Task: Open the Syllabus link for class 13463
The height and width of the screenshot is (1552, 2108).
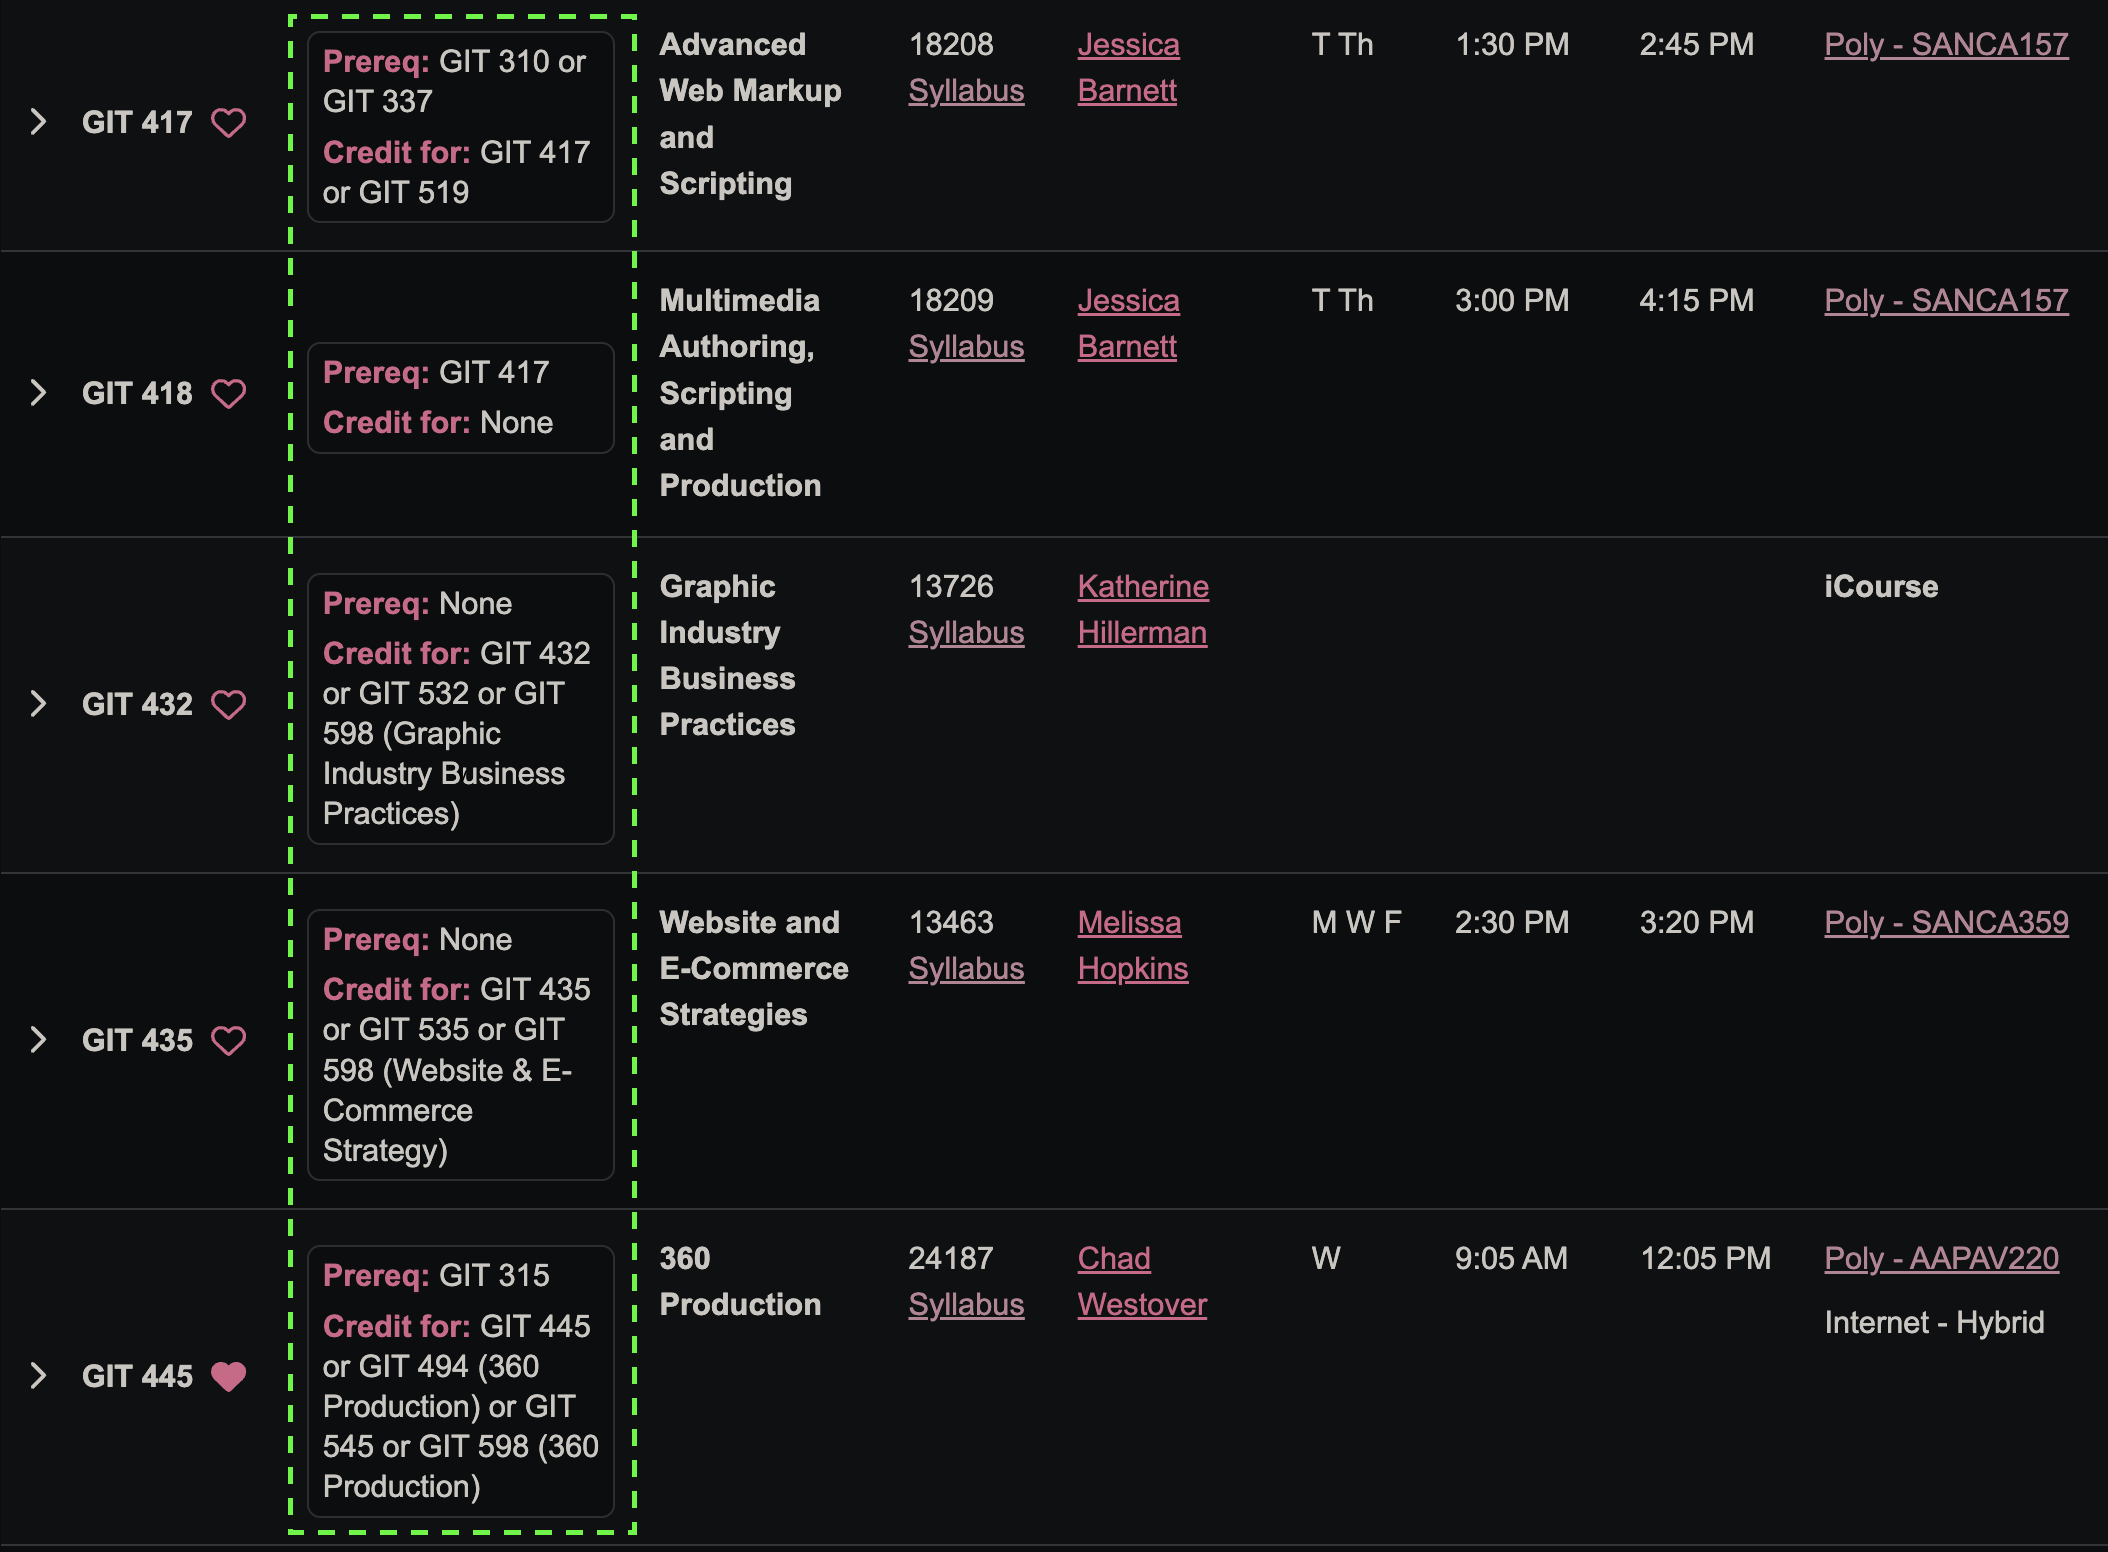Action: (966, 969)
